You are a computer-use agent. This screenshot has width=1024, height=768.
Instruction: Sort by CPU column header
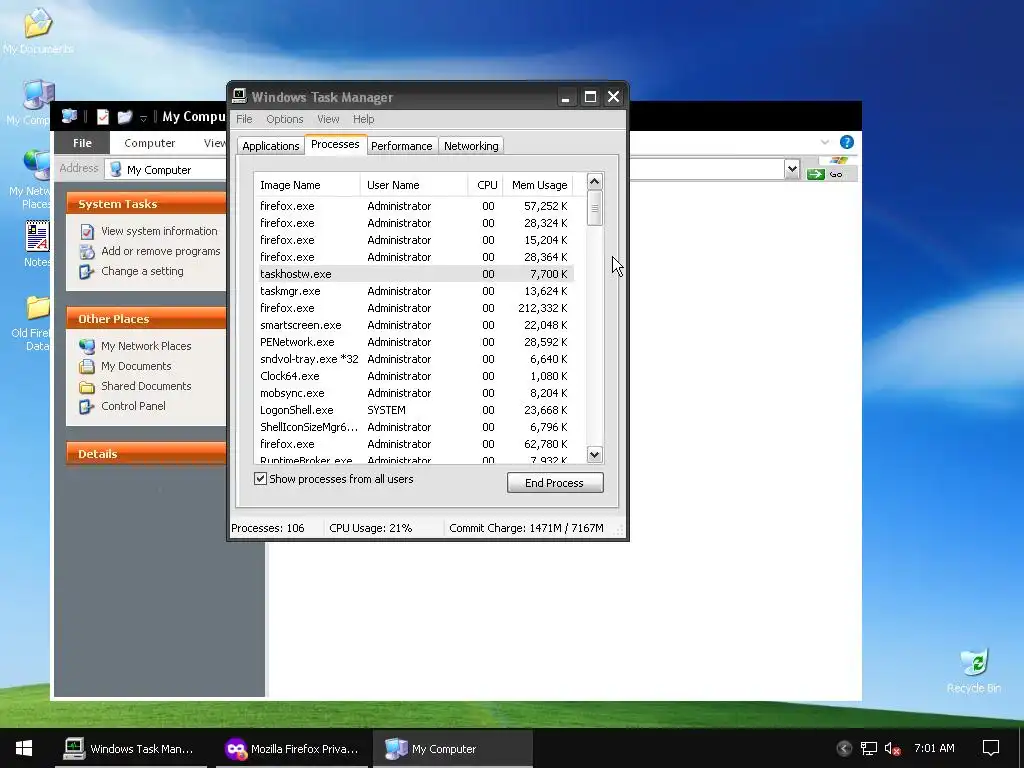tap(485, 185)
